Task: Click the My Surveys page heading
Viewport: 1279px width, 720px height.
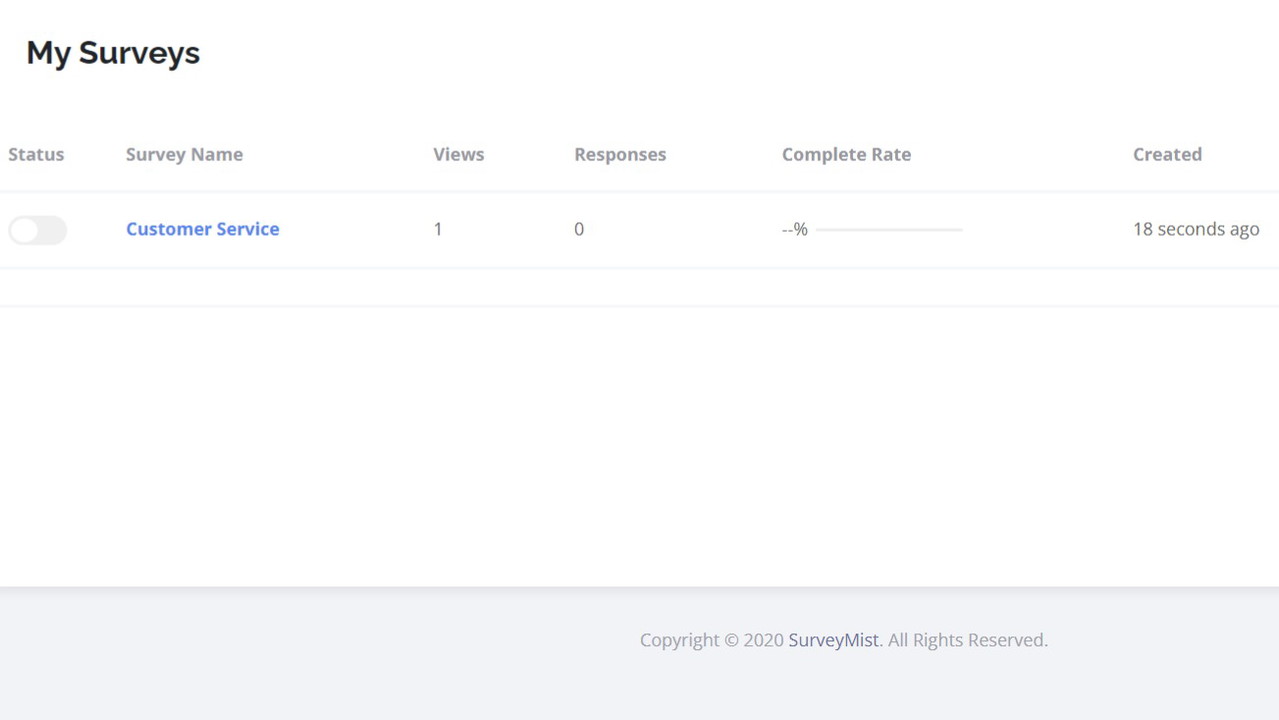Action: pos(113,53)
